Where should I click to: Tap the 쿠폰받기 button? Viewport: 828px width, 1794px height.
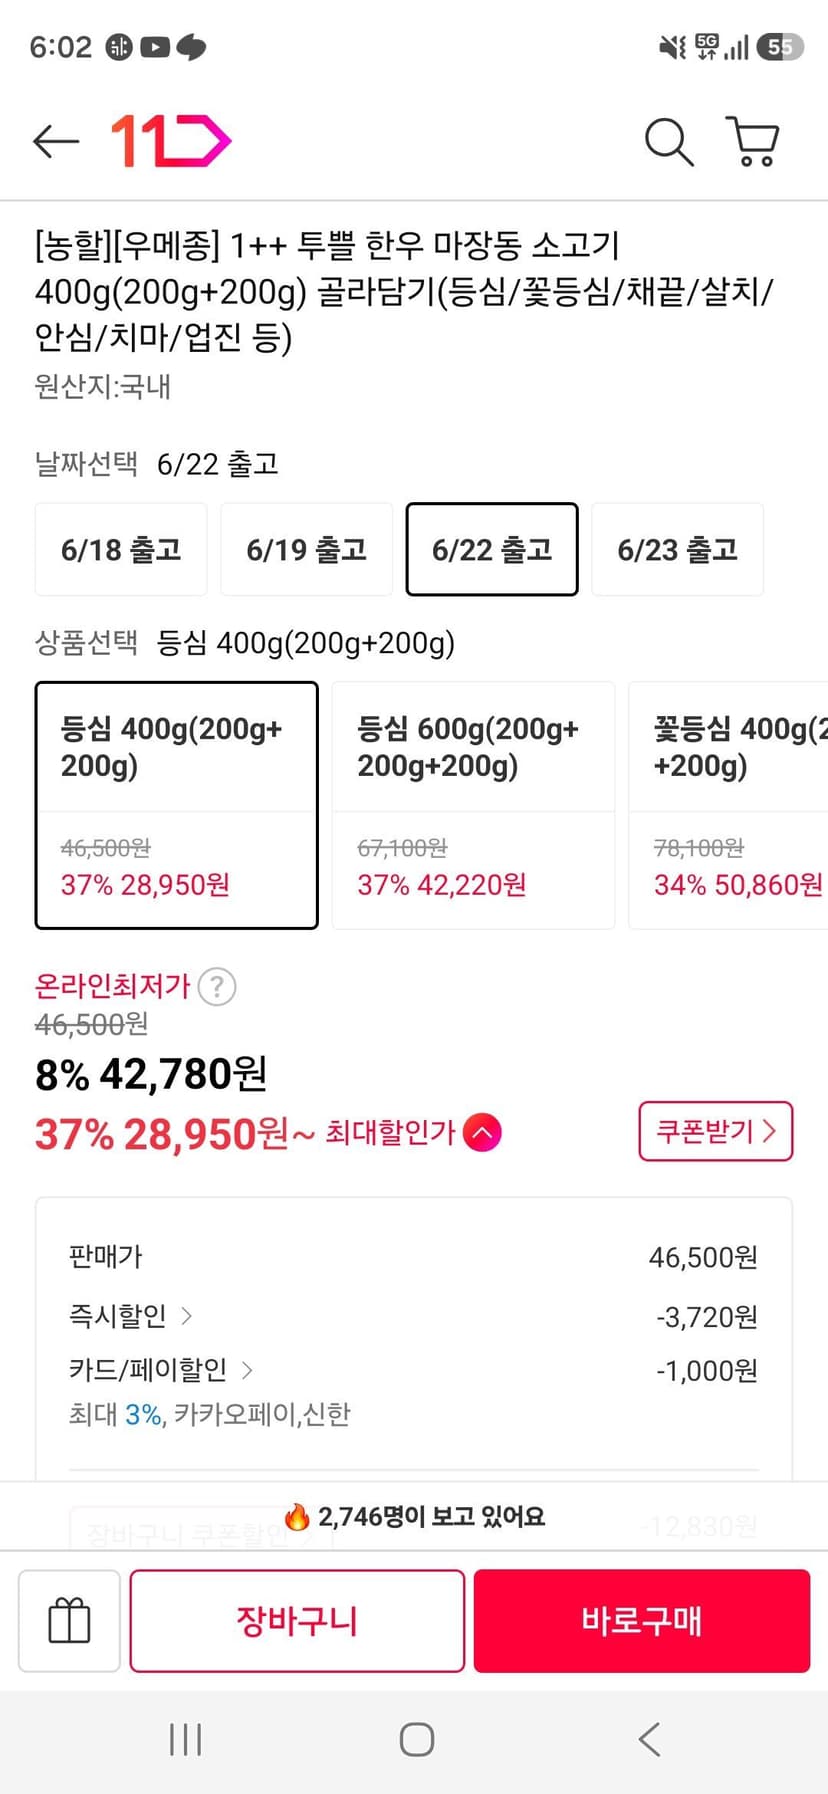[716, 1131]
